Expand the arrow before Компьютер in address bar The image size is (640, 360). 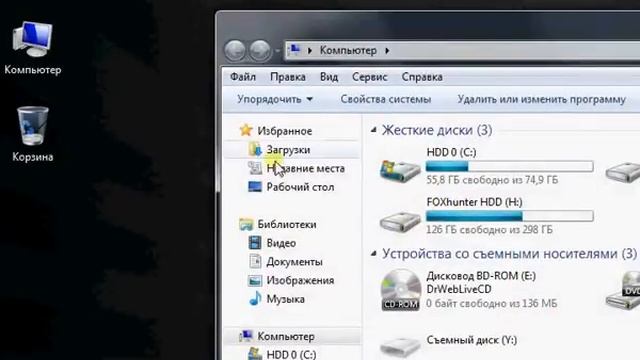tap(310, 51)
